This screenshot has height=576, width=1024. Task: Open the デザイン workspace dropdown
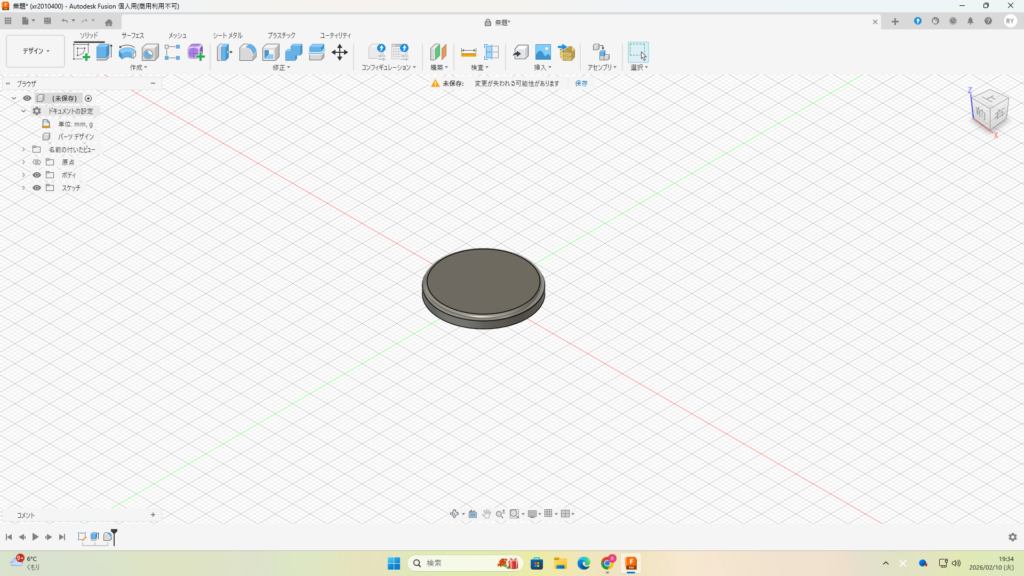click(36, 51)
